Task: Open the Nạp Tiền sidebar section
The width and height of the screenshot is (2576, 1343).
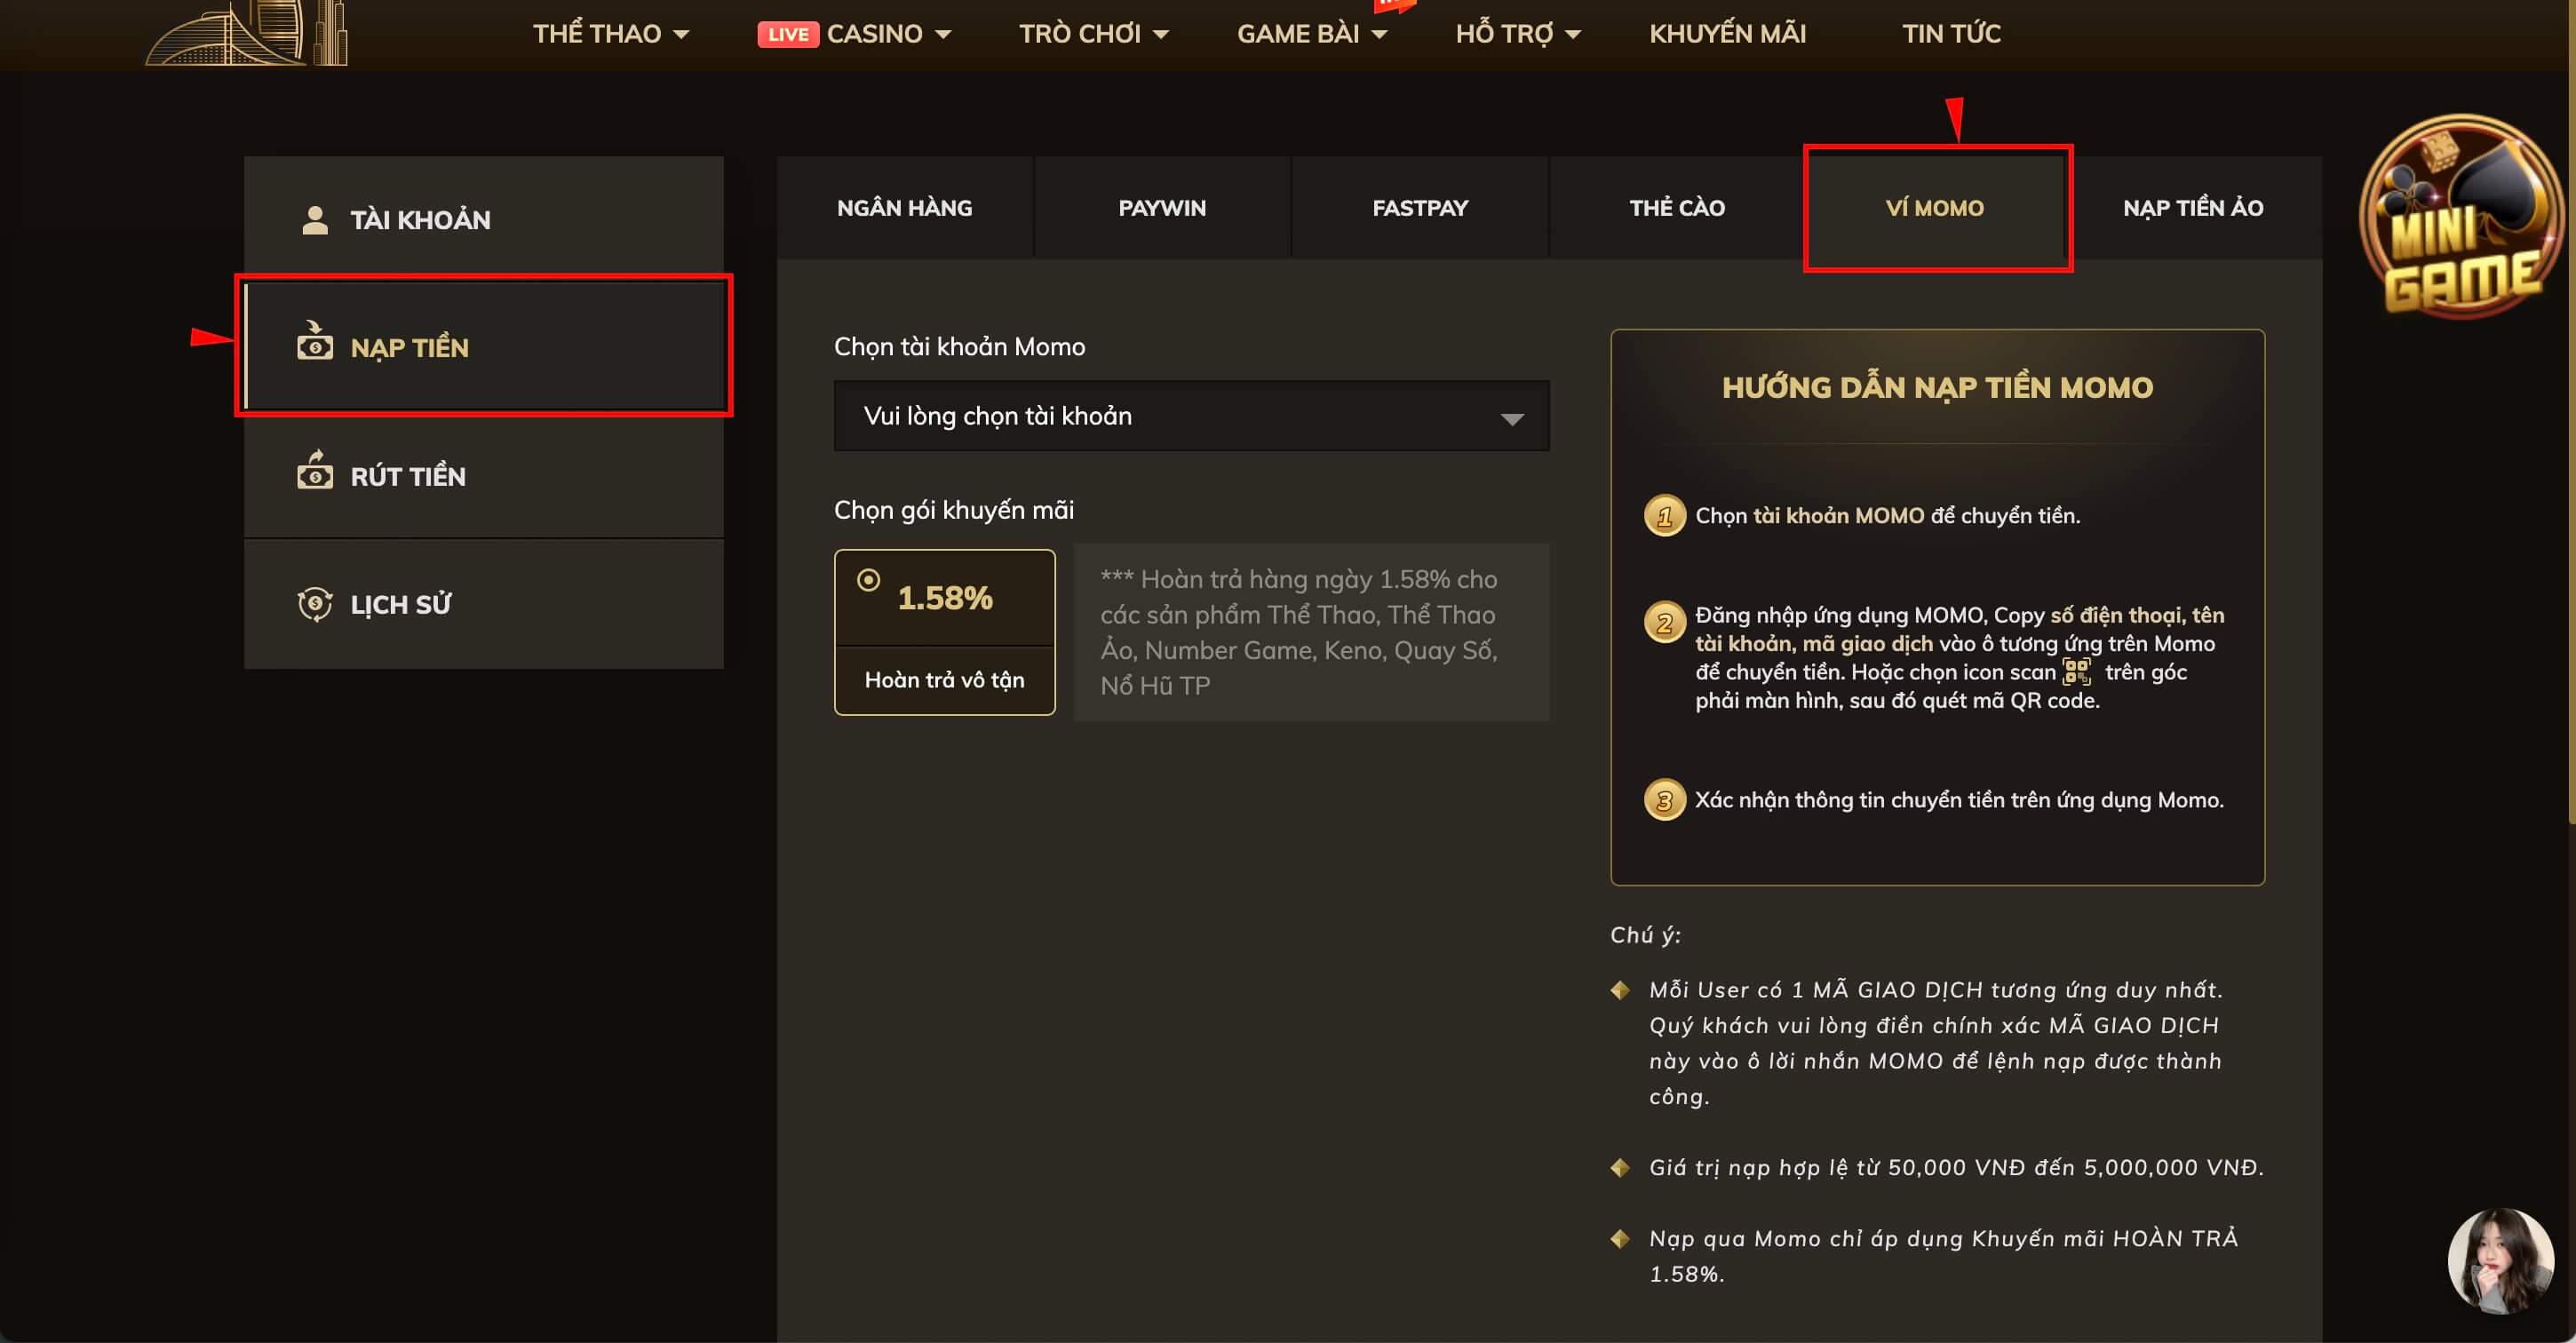Action: pyautogui.click(x=484, y=347)
